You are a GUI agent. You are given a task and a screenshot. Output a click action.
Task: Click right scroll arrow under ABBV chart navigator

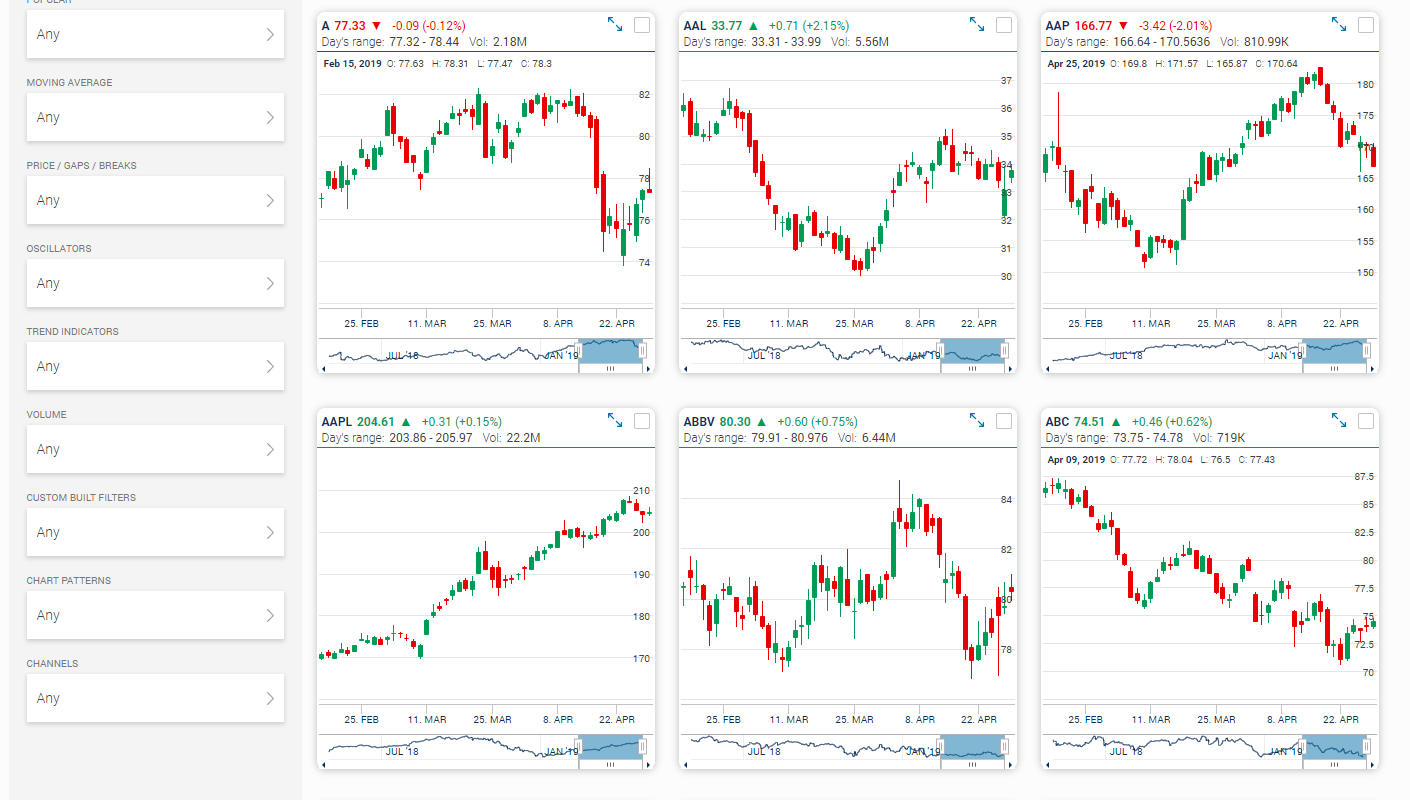(x=1012, y=765)
